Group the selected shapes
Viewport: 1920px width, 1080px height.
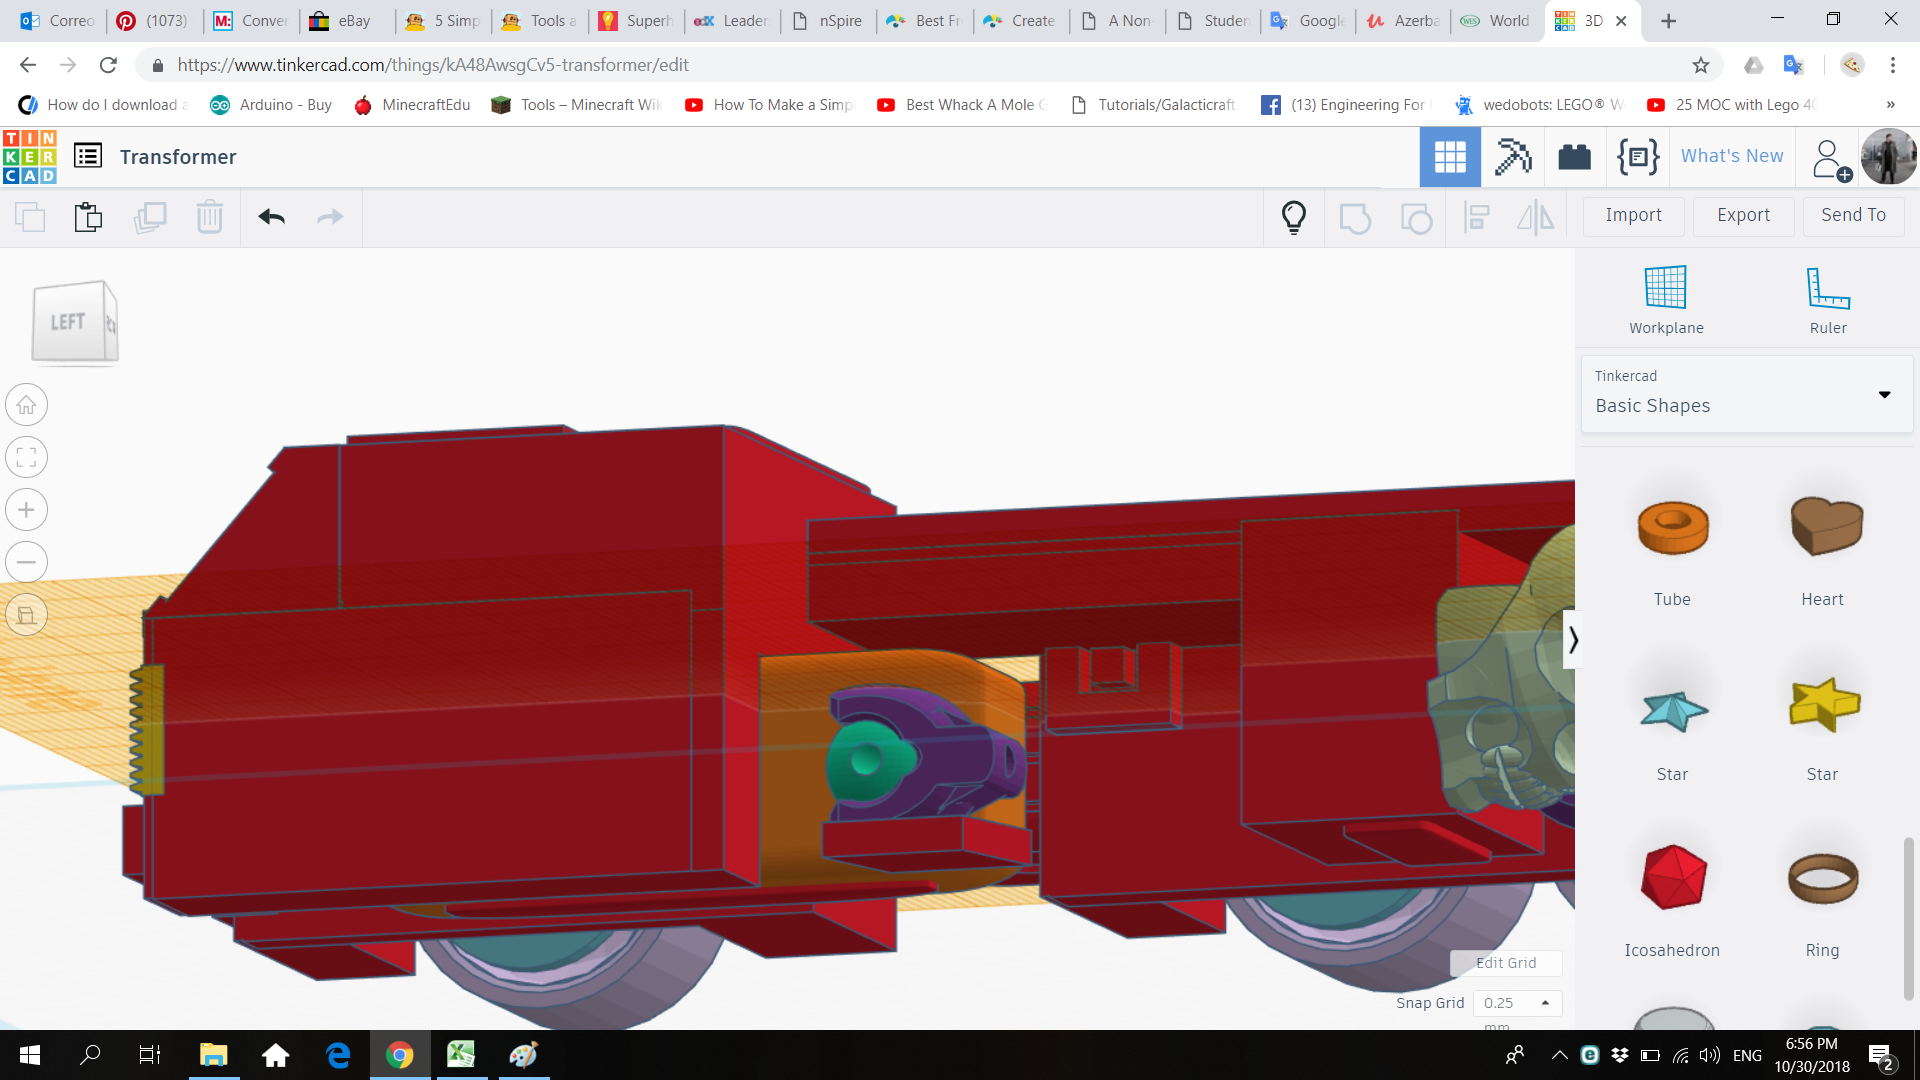[1356, 217]
